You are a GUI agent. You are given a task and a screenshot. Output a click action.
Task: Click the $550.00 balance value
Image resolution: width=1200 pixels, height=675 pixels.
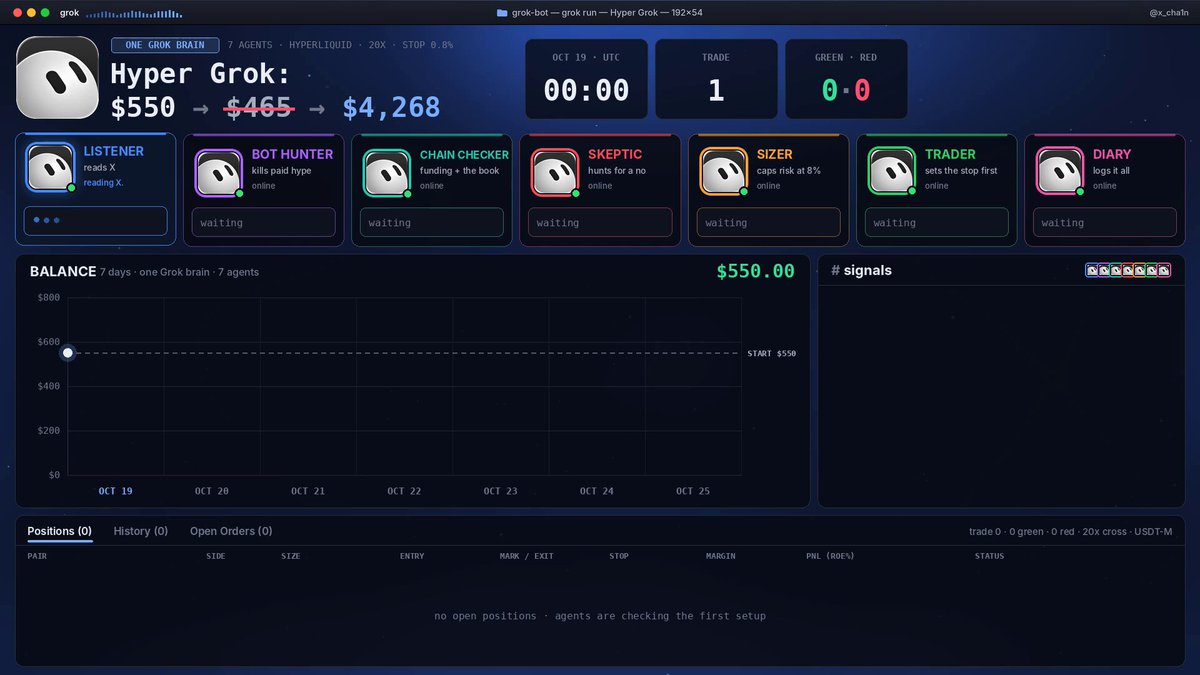tap(756, 271)
